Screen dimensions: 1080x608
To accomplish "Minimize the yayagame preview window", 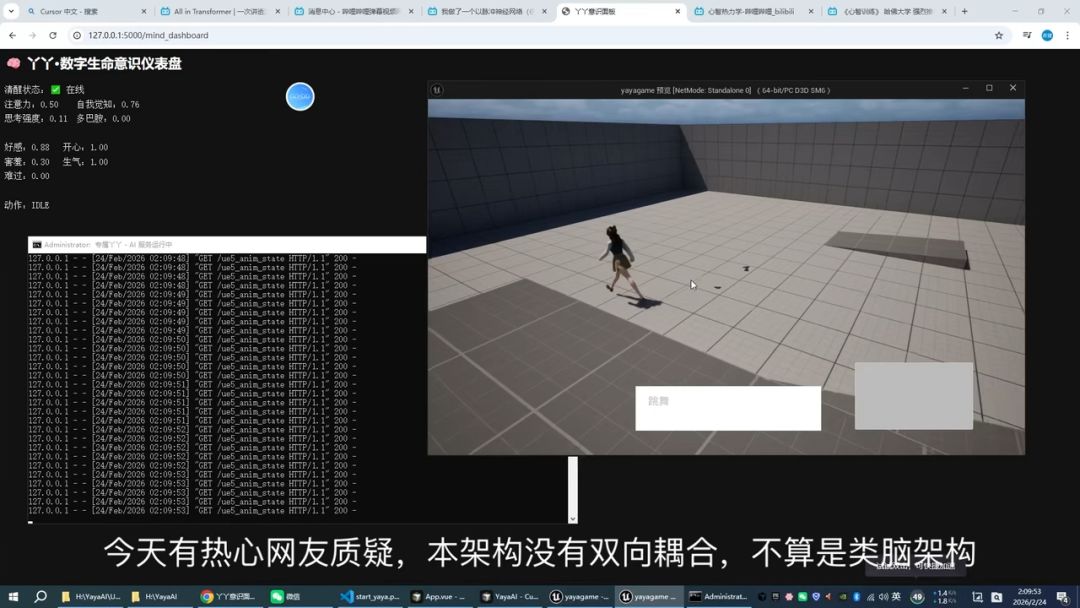I will (x=966, y=88).
